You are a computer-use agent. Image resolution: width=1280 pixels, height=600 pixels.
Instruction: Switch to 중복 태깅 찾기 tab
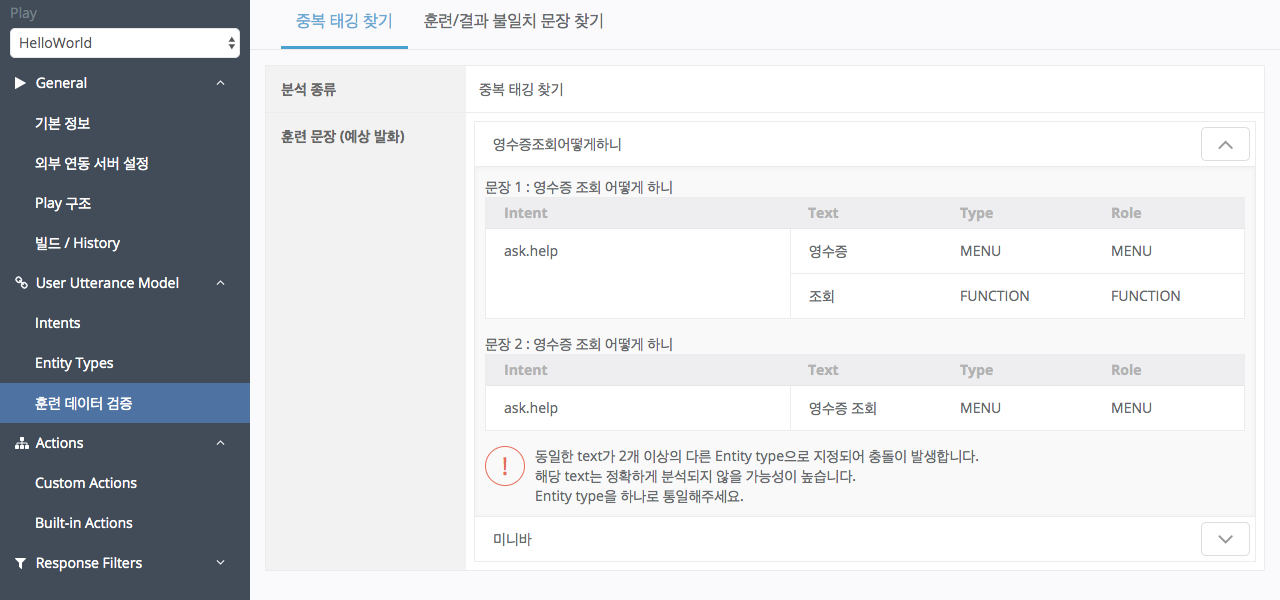click(x=344, y=21)
